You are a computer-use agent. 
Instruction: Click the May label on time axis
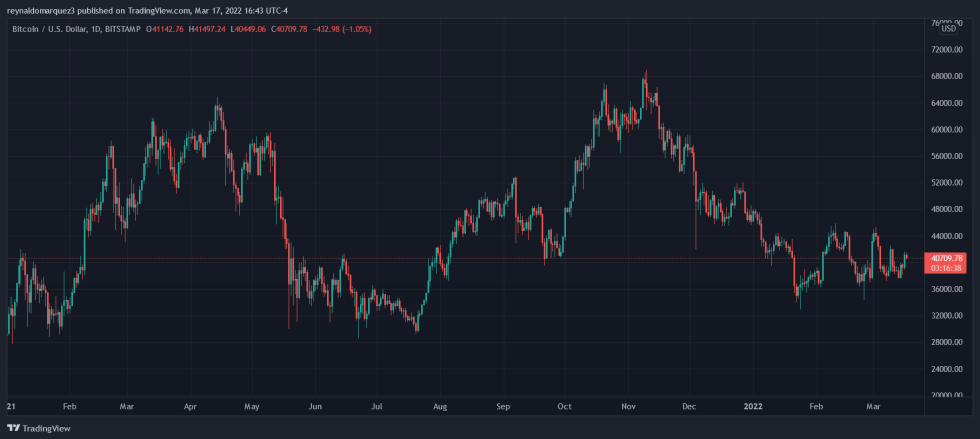click(x=252, y=406)
